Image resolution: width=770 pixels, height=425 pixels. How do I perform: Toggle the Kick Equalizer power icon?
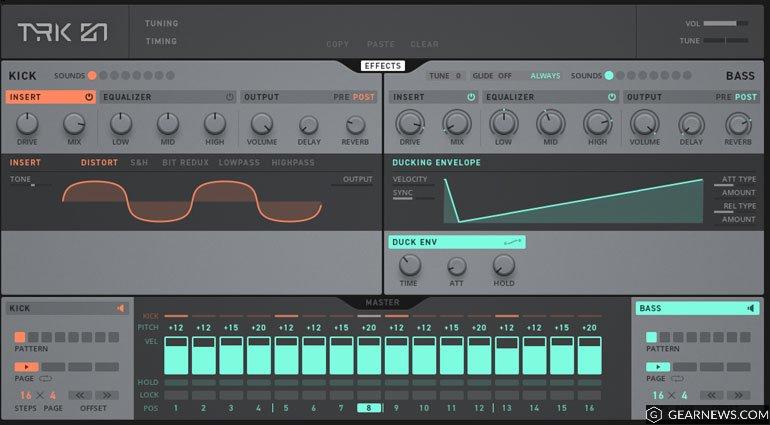pyautogui.click(x=230, y=97)
